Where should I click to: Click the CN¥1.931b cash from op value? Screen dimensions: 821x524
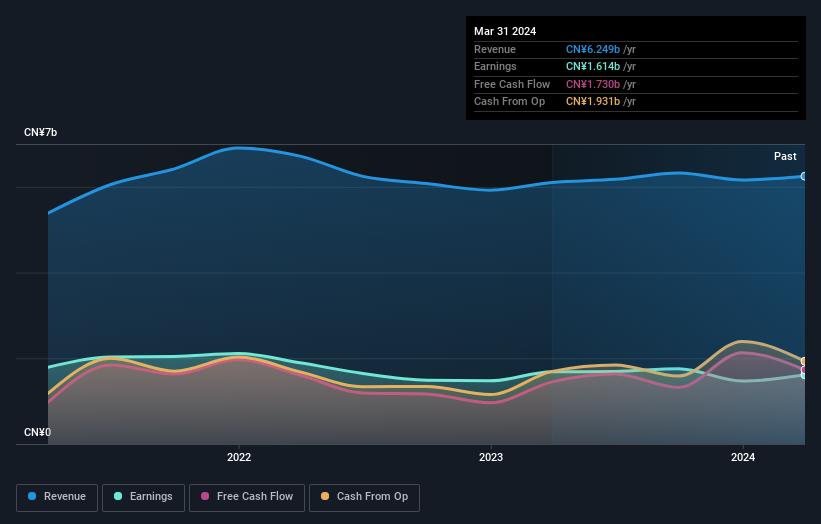(x=593, y=102)
